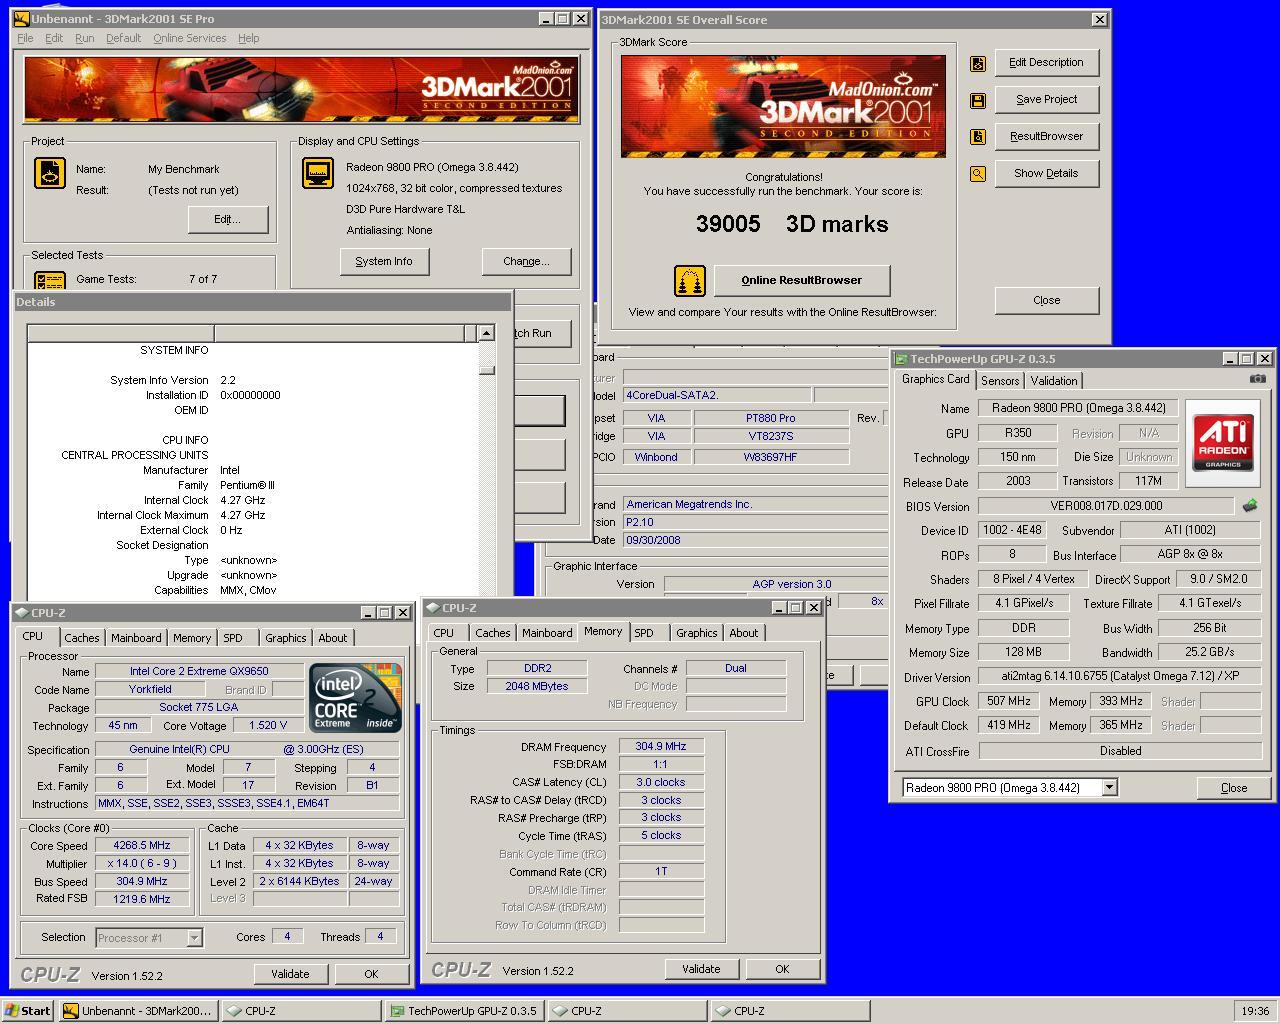Click the System Info button
The image size is (1280, 1024).
(x=384, y=262)
